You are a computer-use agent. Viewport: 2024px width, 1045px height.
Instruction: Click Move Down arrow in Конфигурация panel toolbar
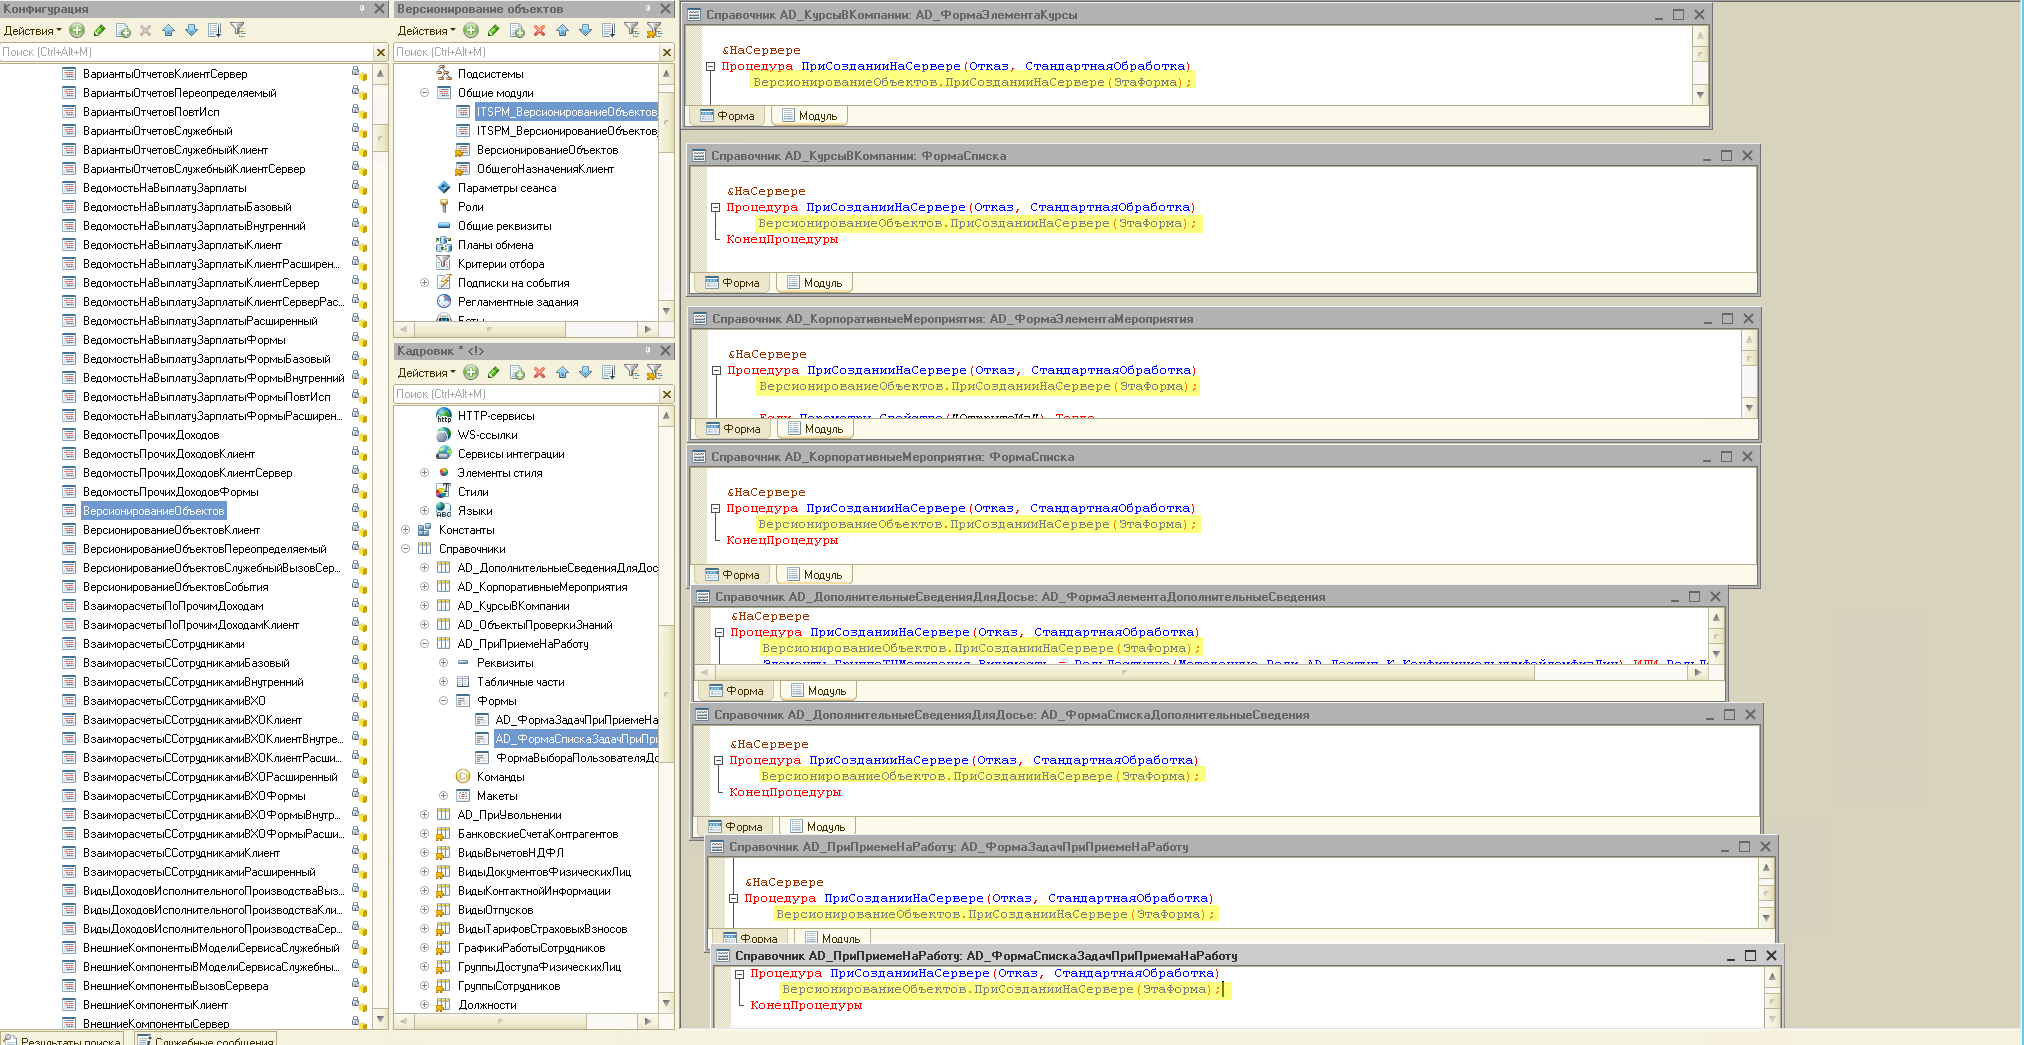[191, 31]
